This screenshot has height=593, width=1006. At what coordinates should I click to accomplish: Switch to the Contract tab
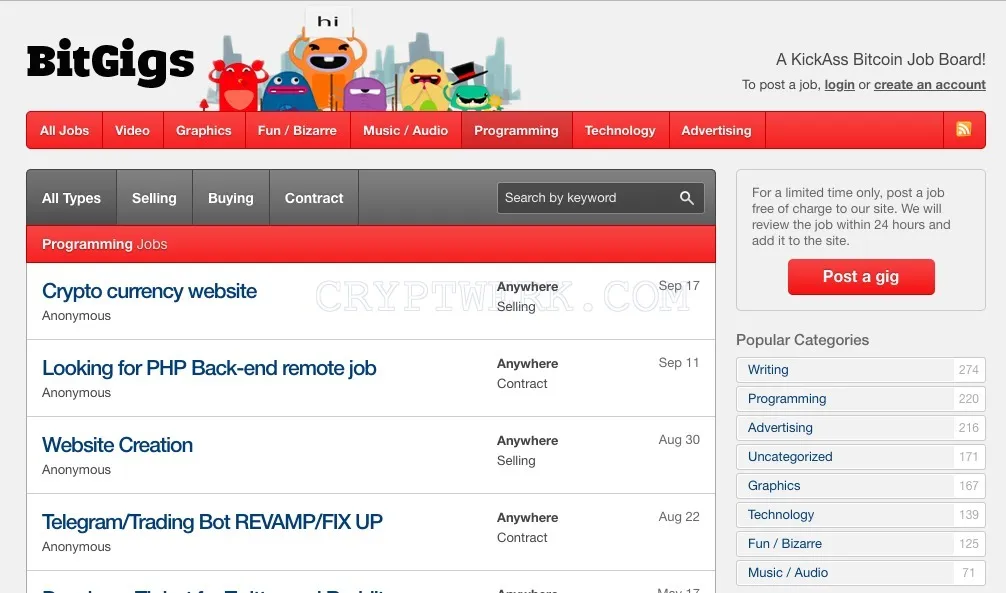pyautogui.click(x=314, y=198)
